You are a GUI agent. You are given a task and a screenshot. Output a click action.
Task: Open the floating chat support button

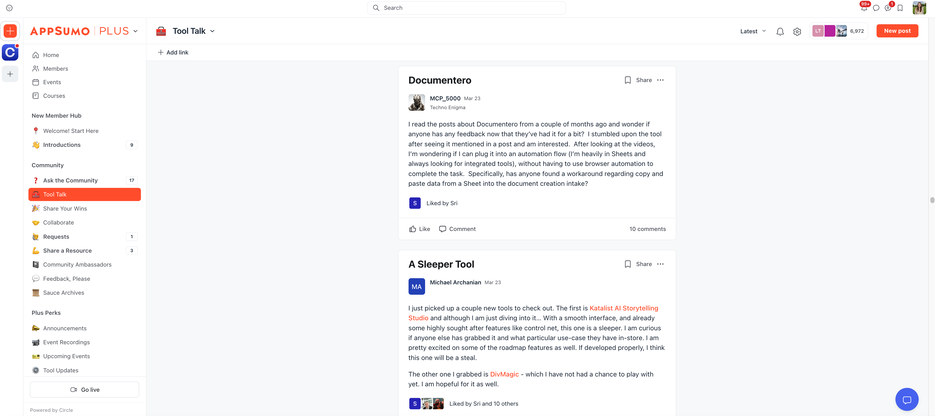906,399
